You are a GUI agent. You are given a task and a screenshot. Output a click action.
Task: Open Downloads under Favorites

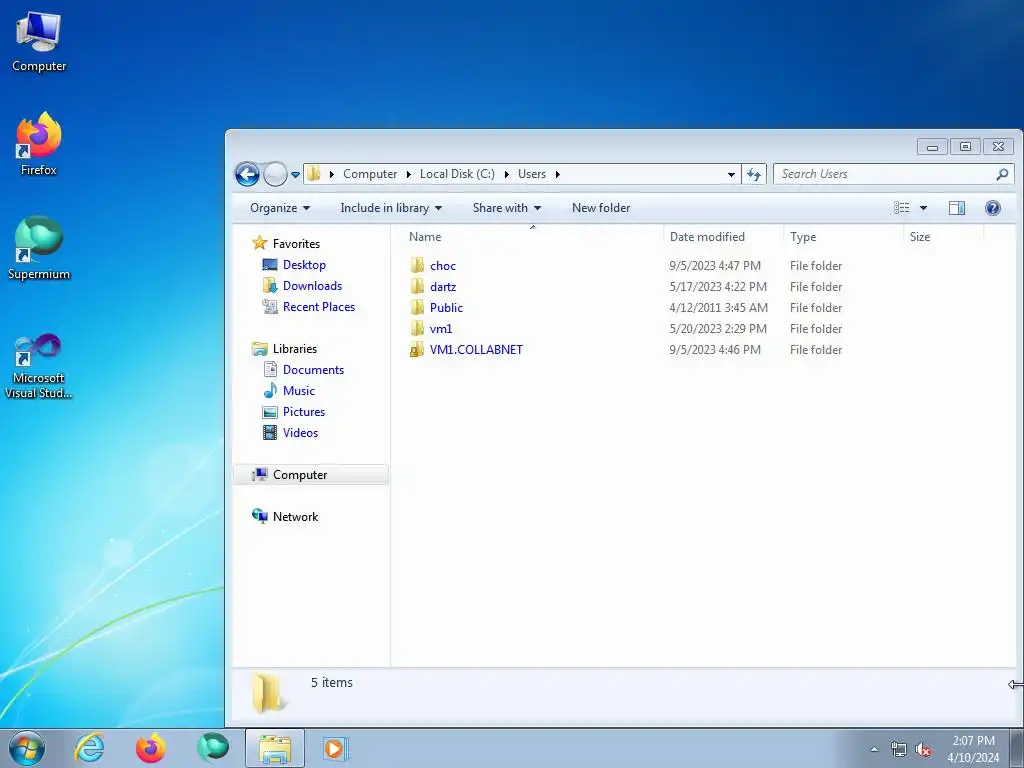pyautogui.click(x=312, y=285)
